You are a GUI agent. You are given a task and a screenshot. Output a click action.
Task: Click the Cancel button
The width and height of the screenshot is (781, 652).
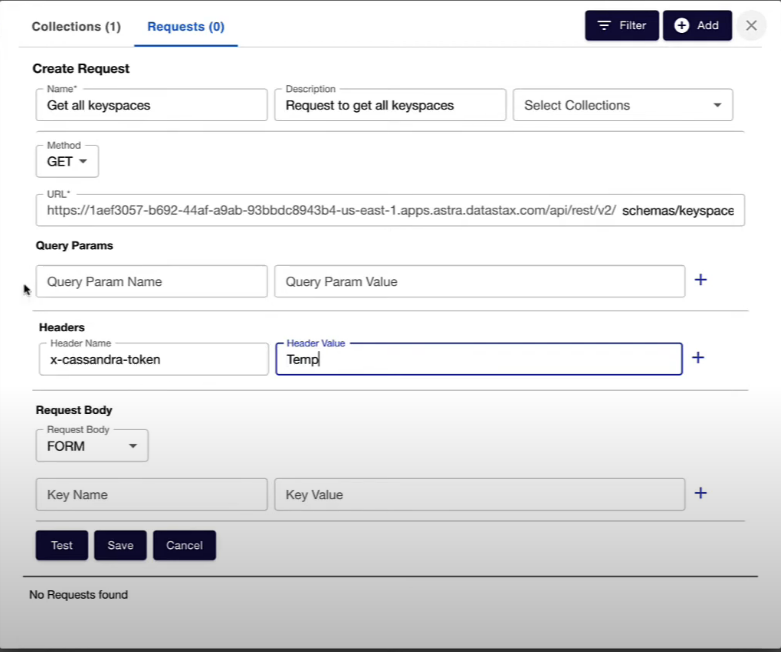(x=184, y=545)
